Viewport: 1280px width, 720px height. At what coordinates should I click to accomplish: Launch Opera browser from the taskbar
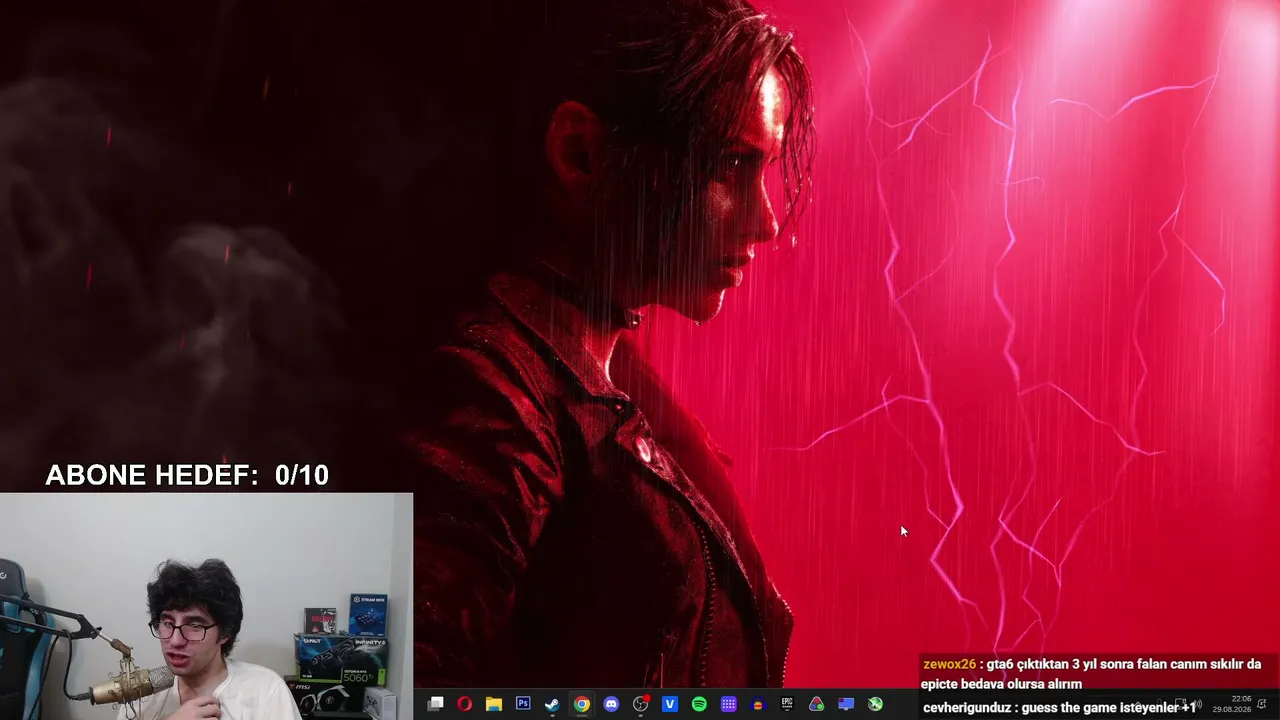[464, 704]
